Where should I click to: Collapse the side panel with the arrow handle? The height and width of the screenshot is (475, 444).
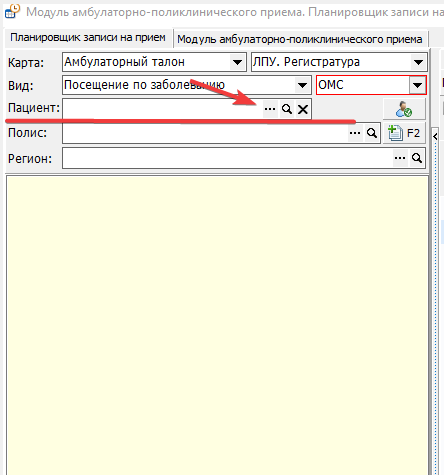tap(435, 136)
